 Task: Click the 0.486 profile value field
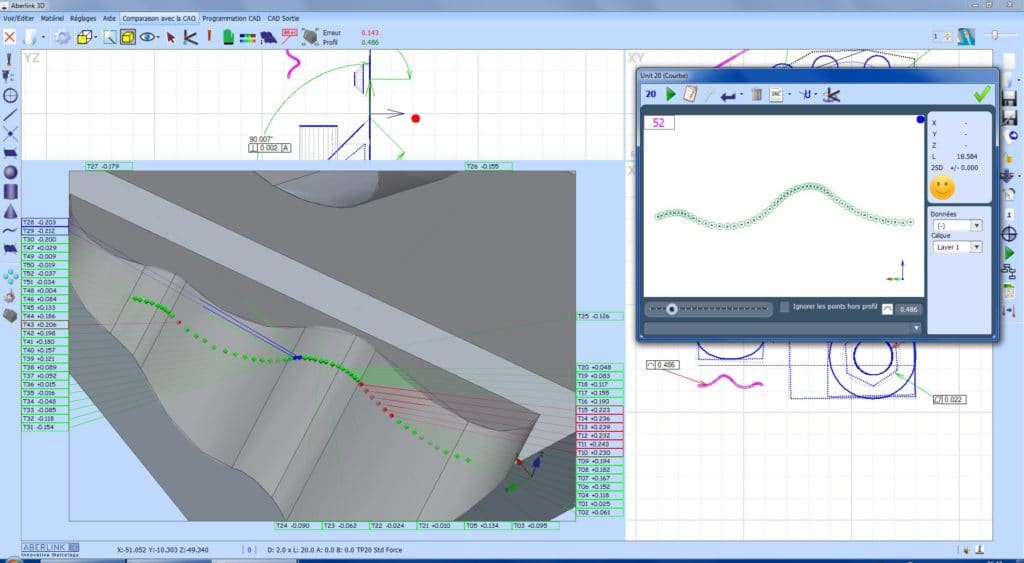[x=908, y=310]
